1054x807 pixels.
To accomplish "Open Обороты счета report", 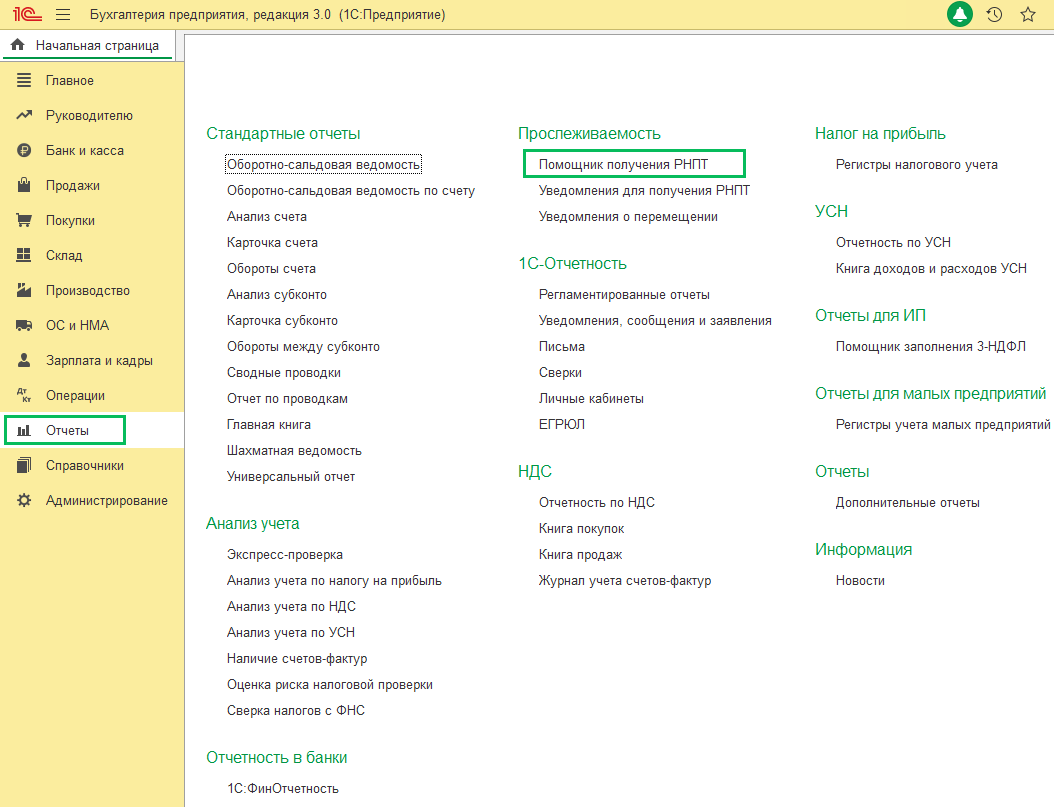I will [x=271, y=269].
